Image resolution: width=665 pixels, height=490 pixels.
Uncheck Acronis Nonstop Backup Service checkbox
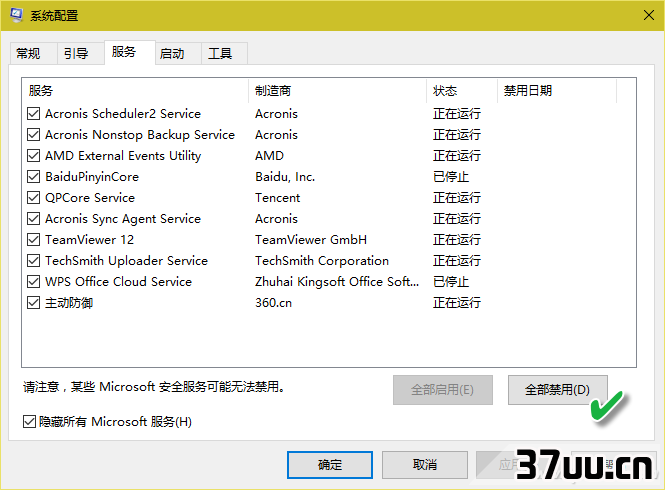[34, 134]
